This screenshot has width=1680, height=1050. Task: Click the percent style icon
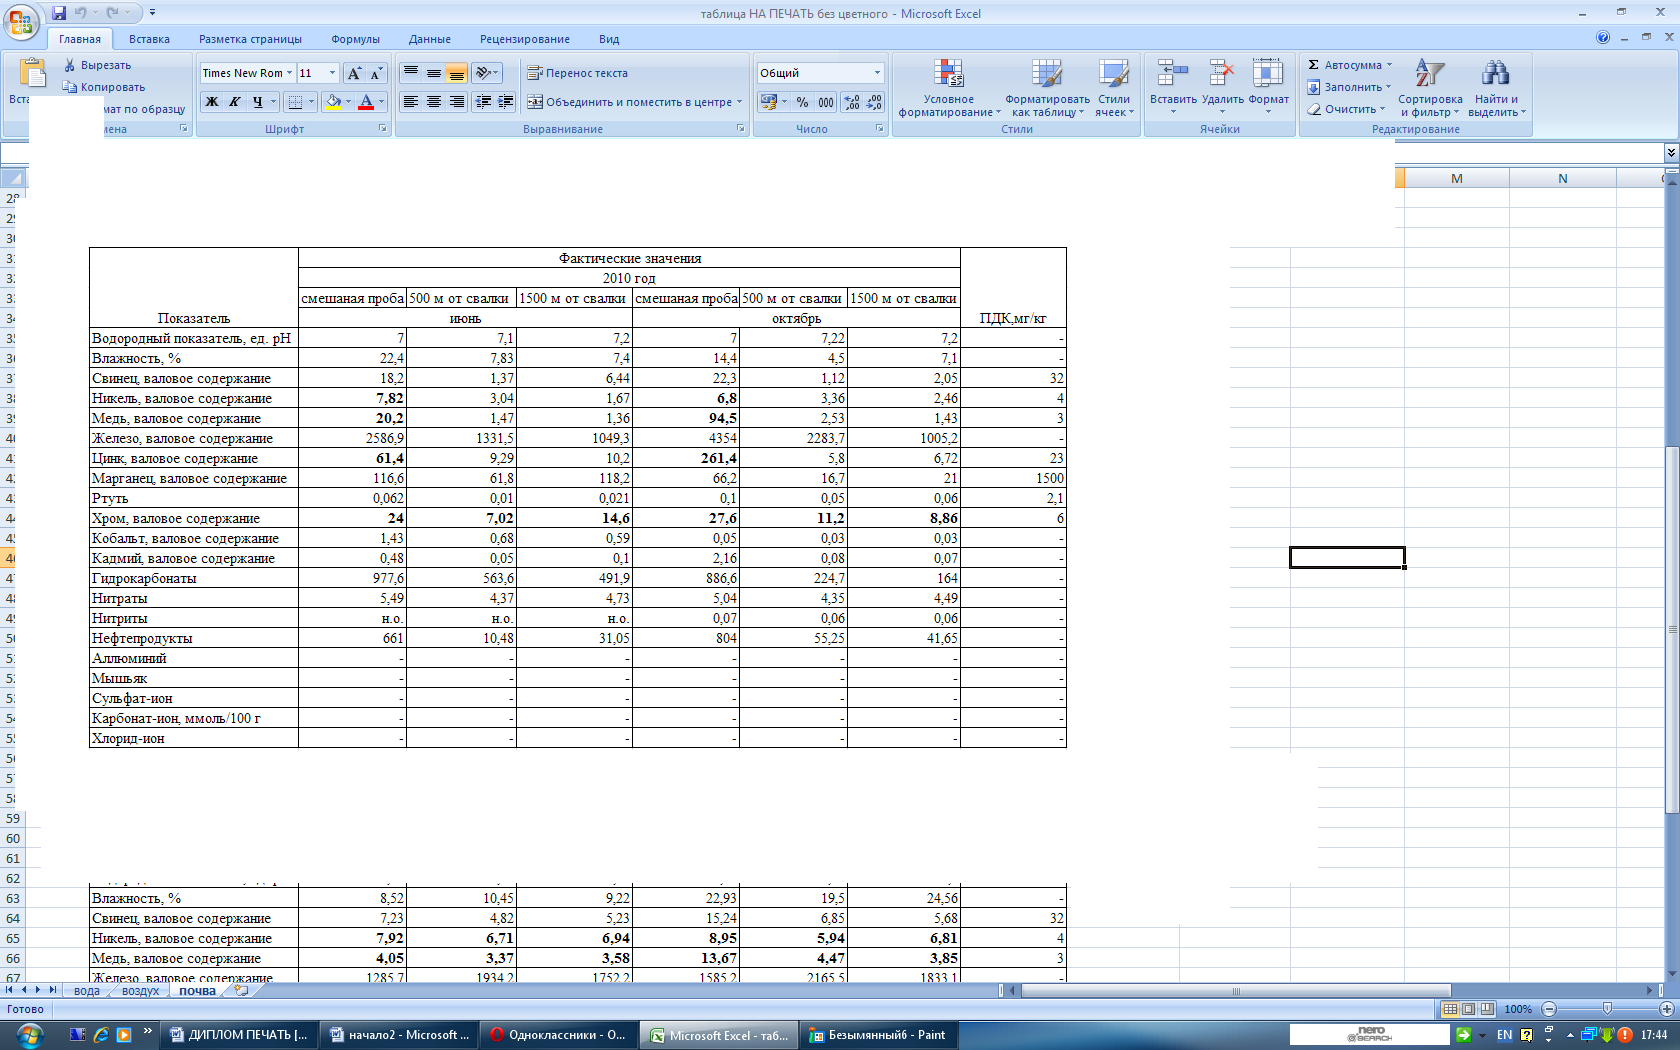coord(802,102)
